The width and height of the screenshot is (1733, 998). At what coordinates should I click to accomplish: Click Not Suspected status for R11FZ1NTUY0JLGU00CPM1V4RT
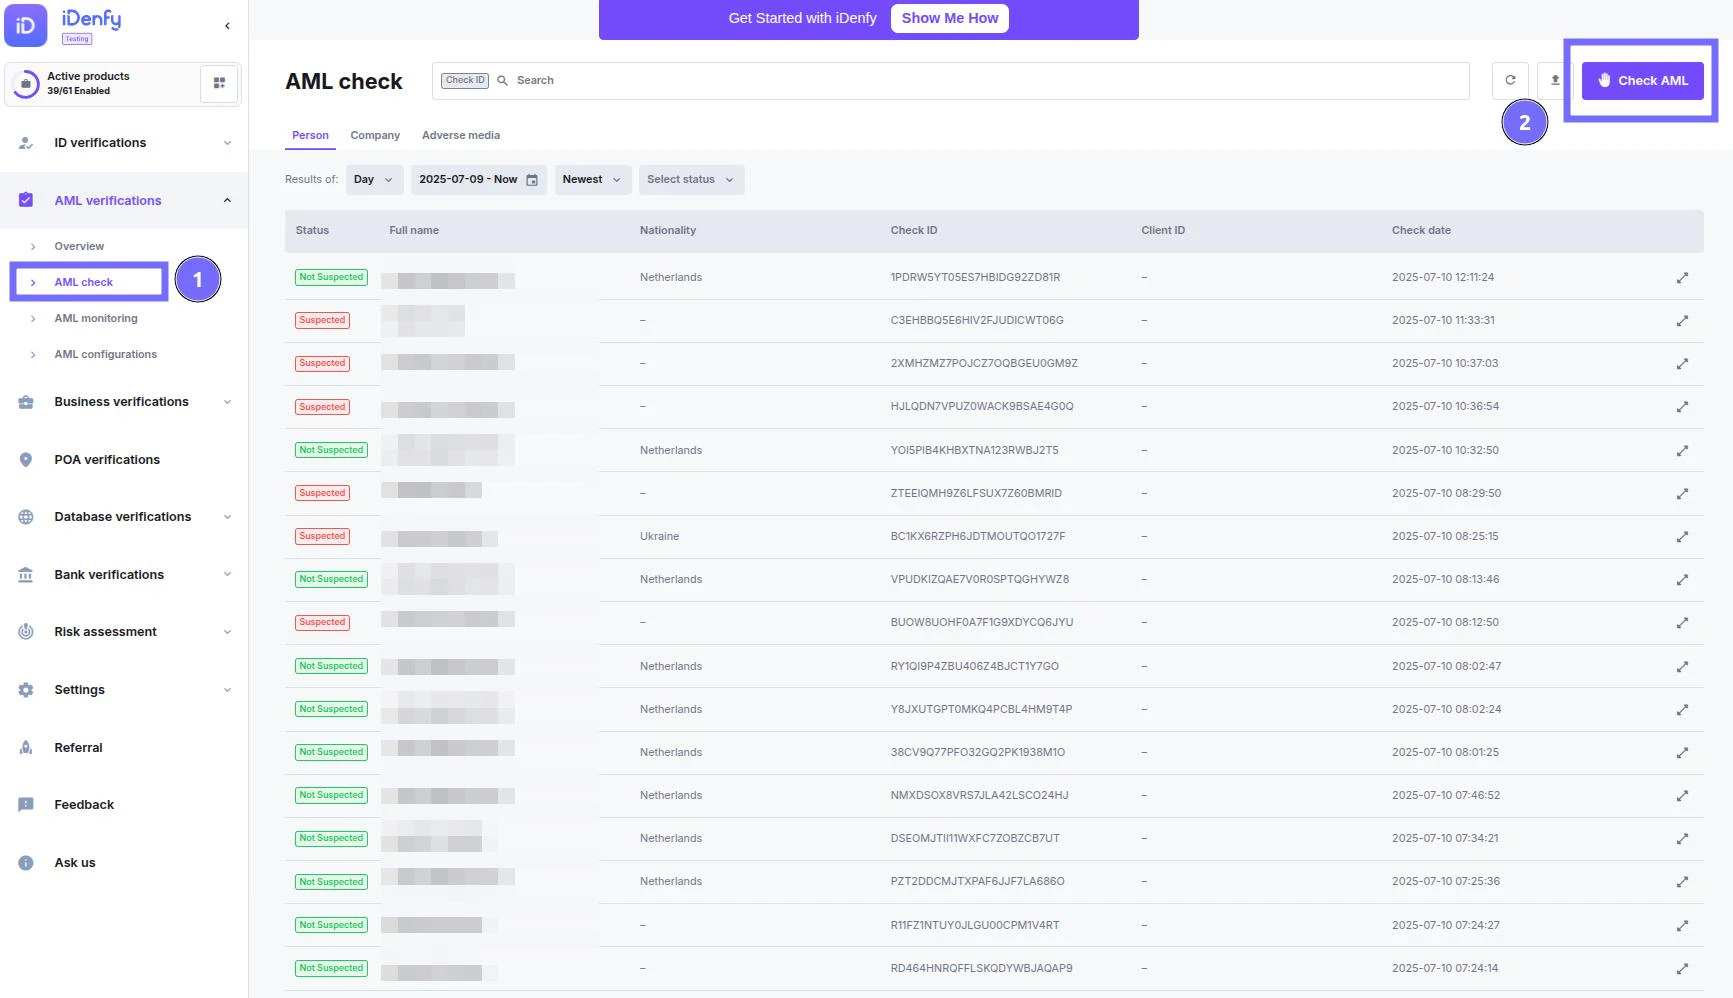click(331, 925)
